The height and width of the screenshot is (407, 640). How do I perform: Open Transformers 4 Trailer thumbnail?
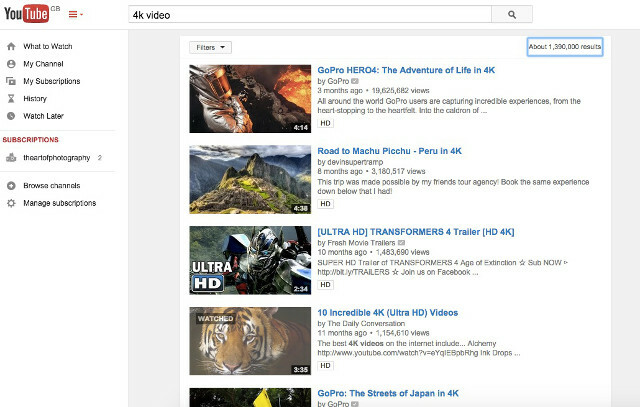pos(250,260)
